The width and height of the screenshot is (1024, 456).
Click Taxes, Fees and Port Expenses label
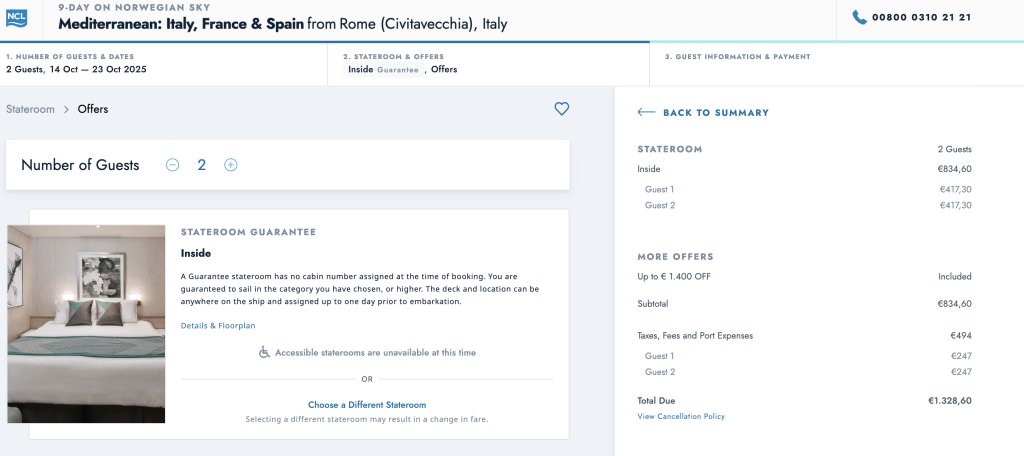pyautogui.click(x=695, y=336)
